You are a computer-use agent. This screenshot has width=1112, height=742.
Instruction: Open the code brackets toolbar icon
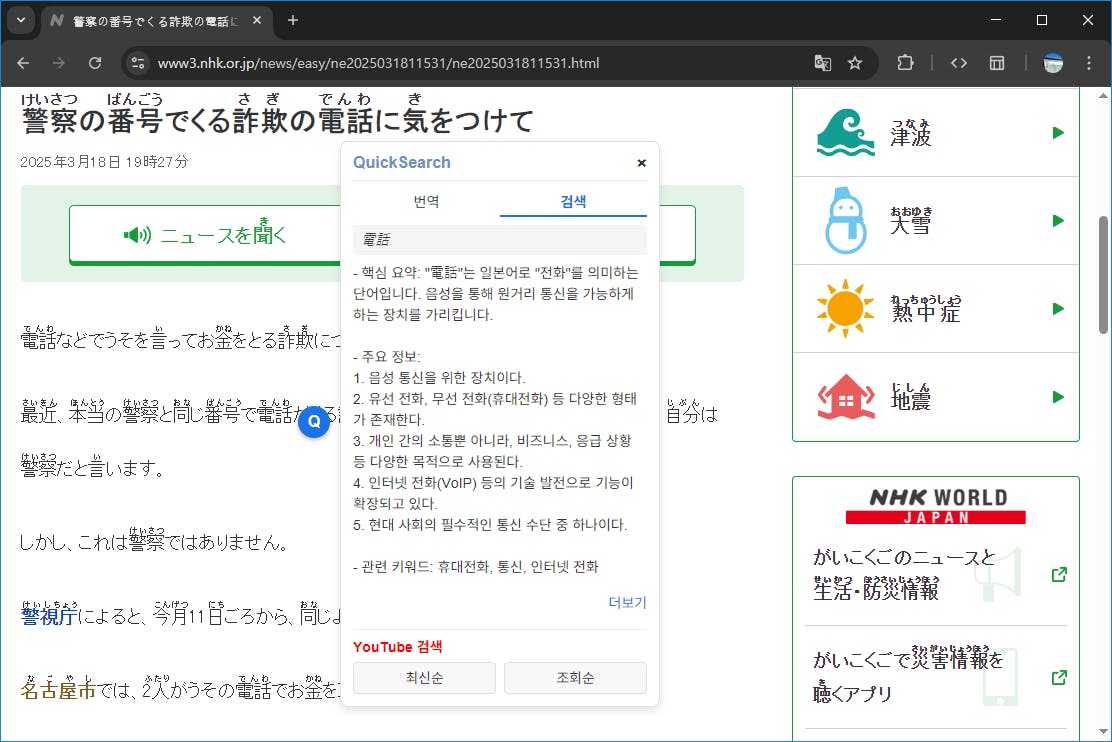pyautogui.click(x=959, y=63)
